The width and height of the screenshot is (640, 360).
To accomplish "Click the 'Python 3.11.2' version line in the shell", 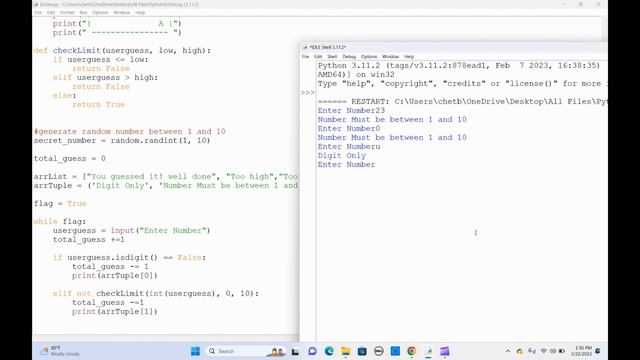I will [x=459, y=66].
